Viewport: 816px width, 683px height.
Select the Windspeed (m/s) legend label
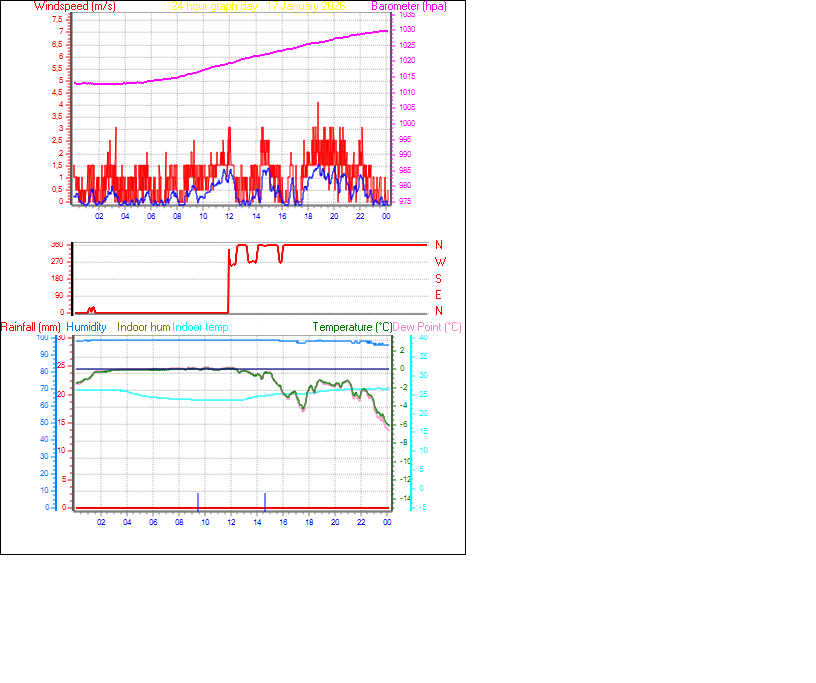pyautogui.click(x=73, y=6)
